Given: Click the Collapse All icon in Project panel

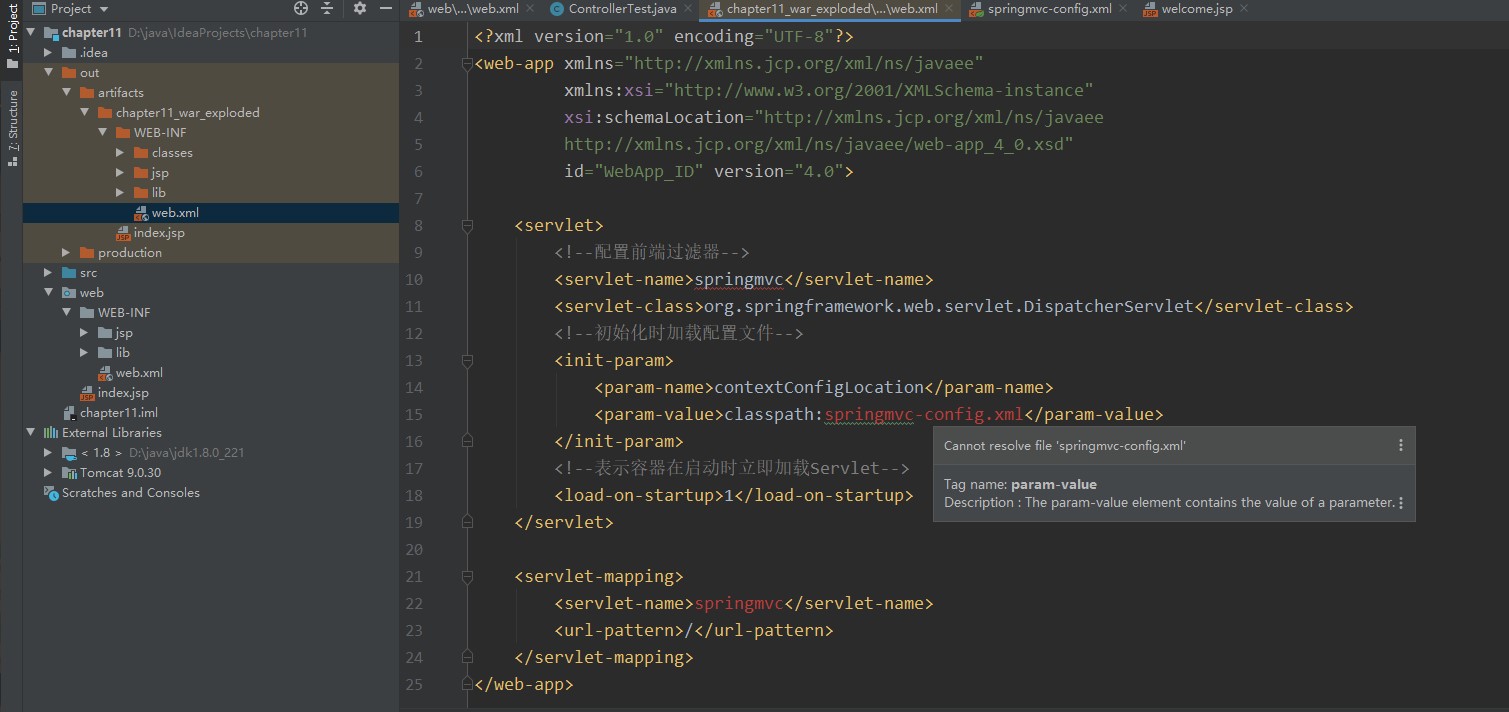Looking at the screenshot, I should tap(327, 8).
